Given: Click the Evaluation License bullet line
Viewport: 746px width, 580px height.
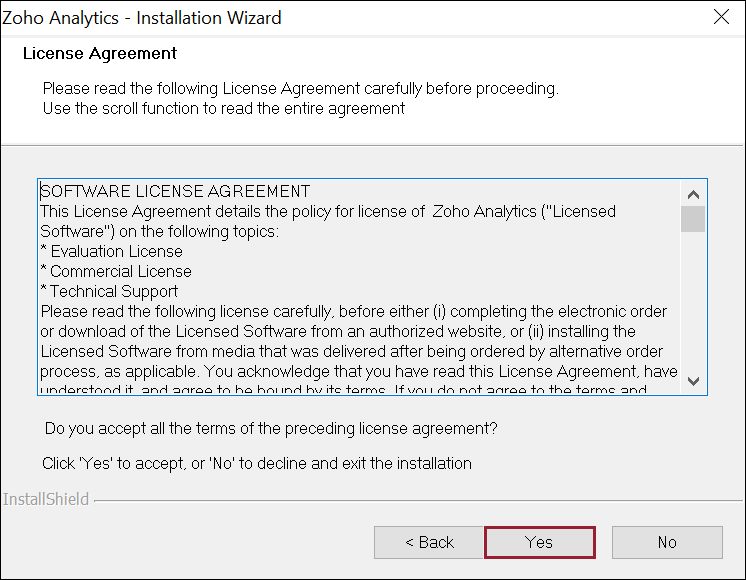Looking at the screenshot, I should [x=111, y=251].
